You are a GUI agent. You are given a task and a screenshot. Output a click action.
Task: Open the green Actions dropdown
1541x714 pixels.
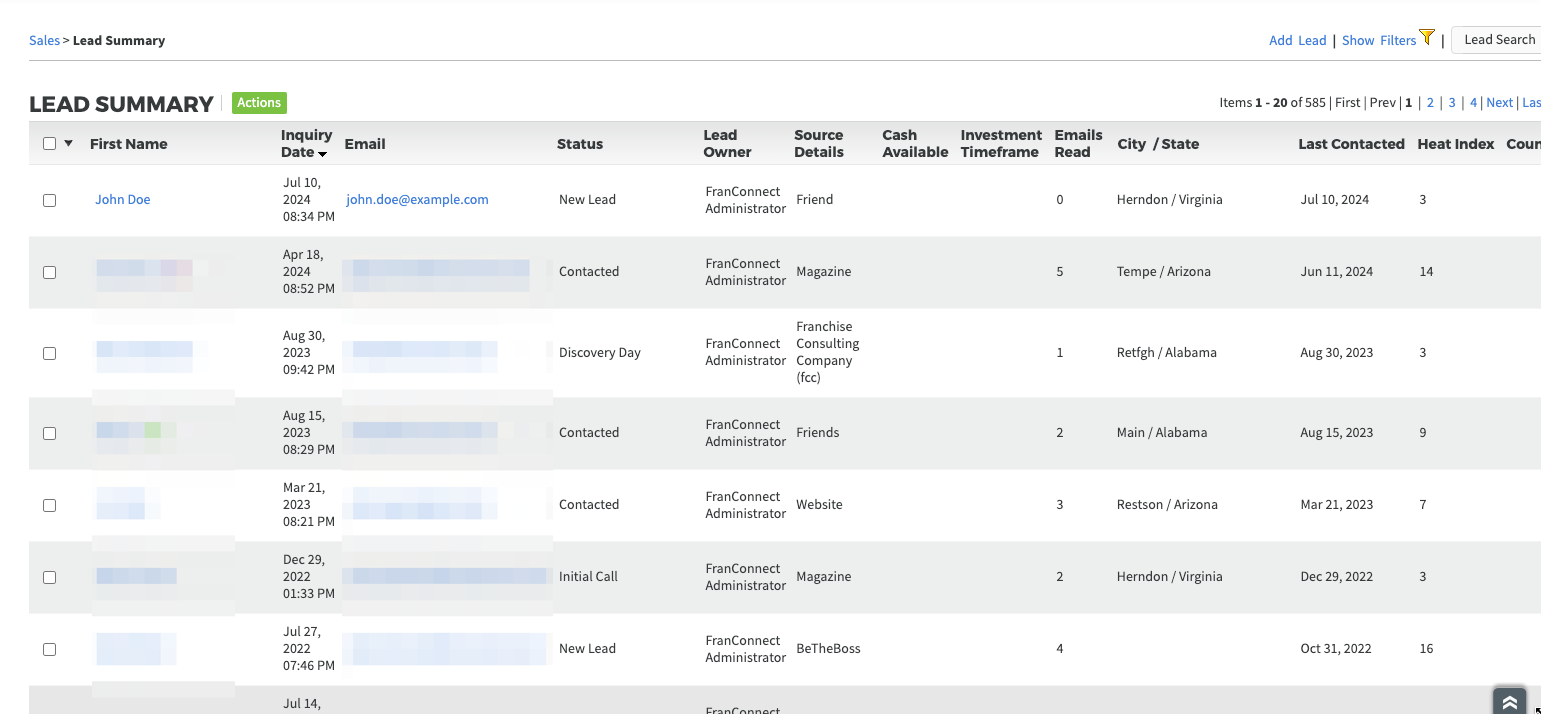click(259, 103)
